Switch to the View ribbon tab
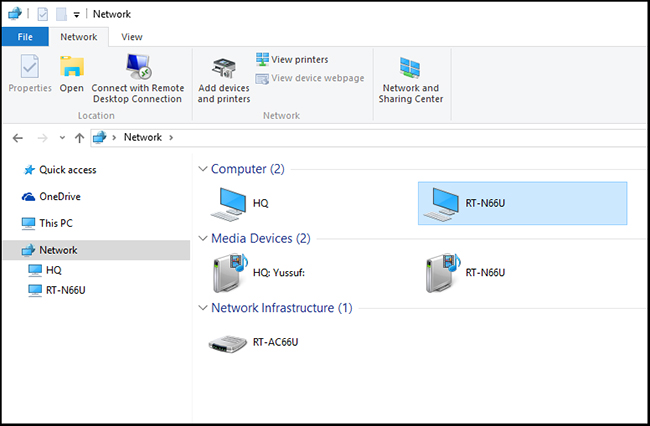The width and height of the screenshot is (650, 426). click(131, 37)
